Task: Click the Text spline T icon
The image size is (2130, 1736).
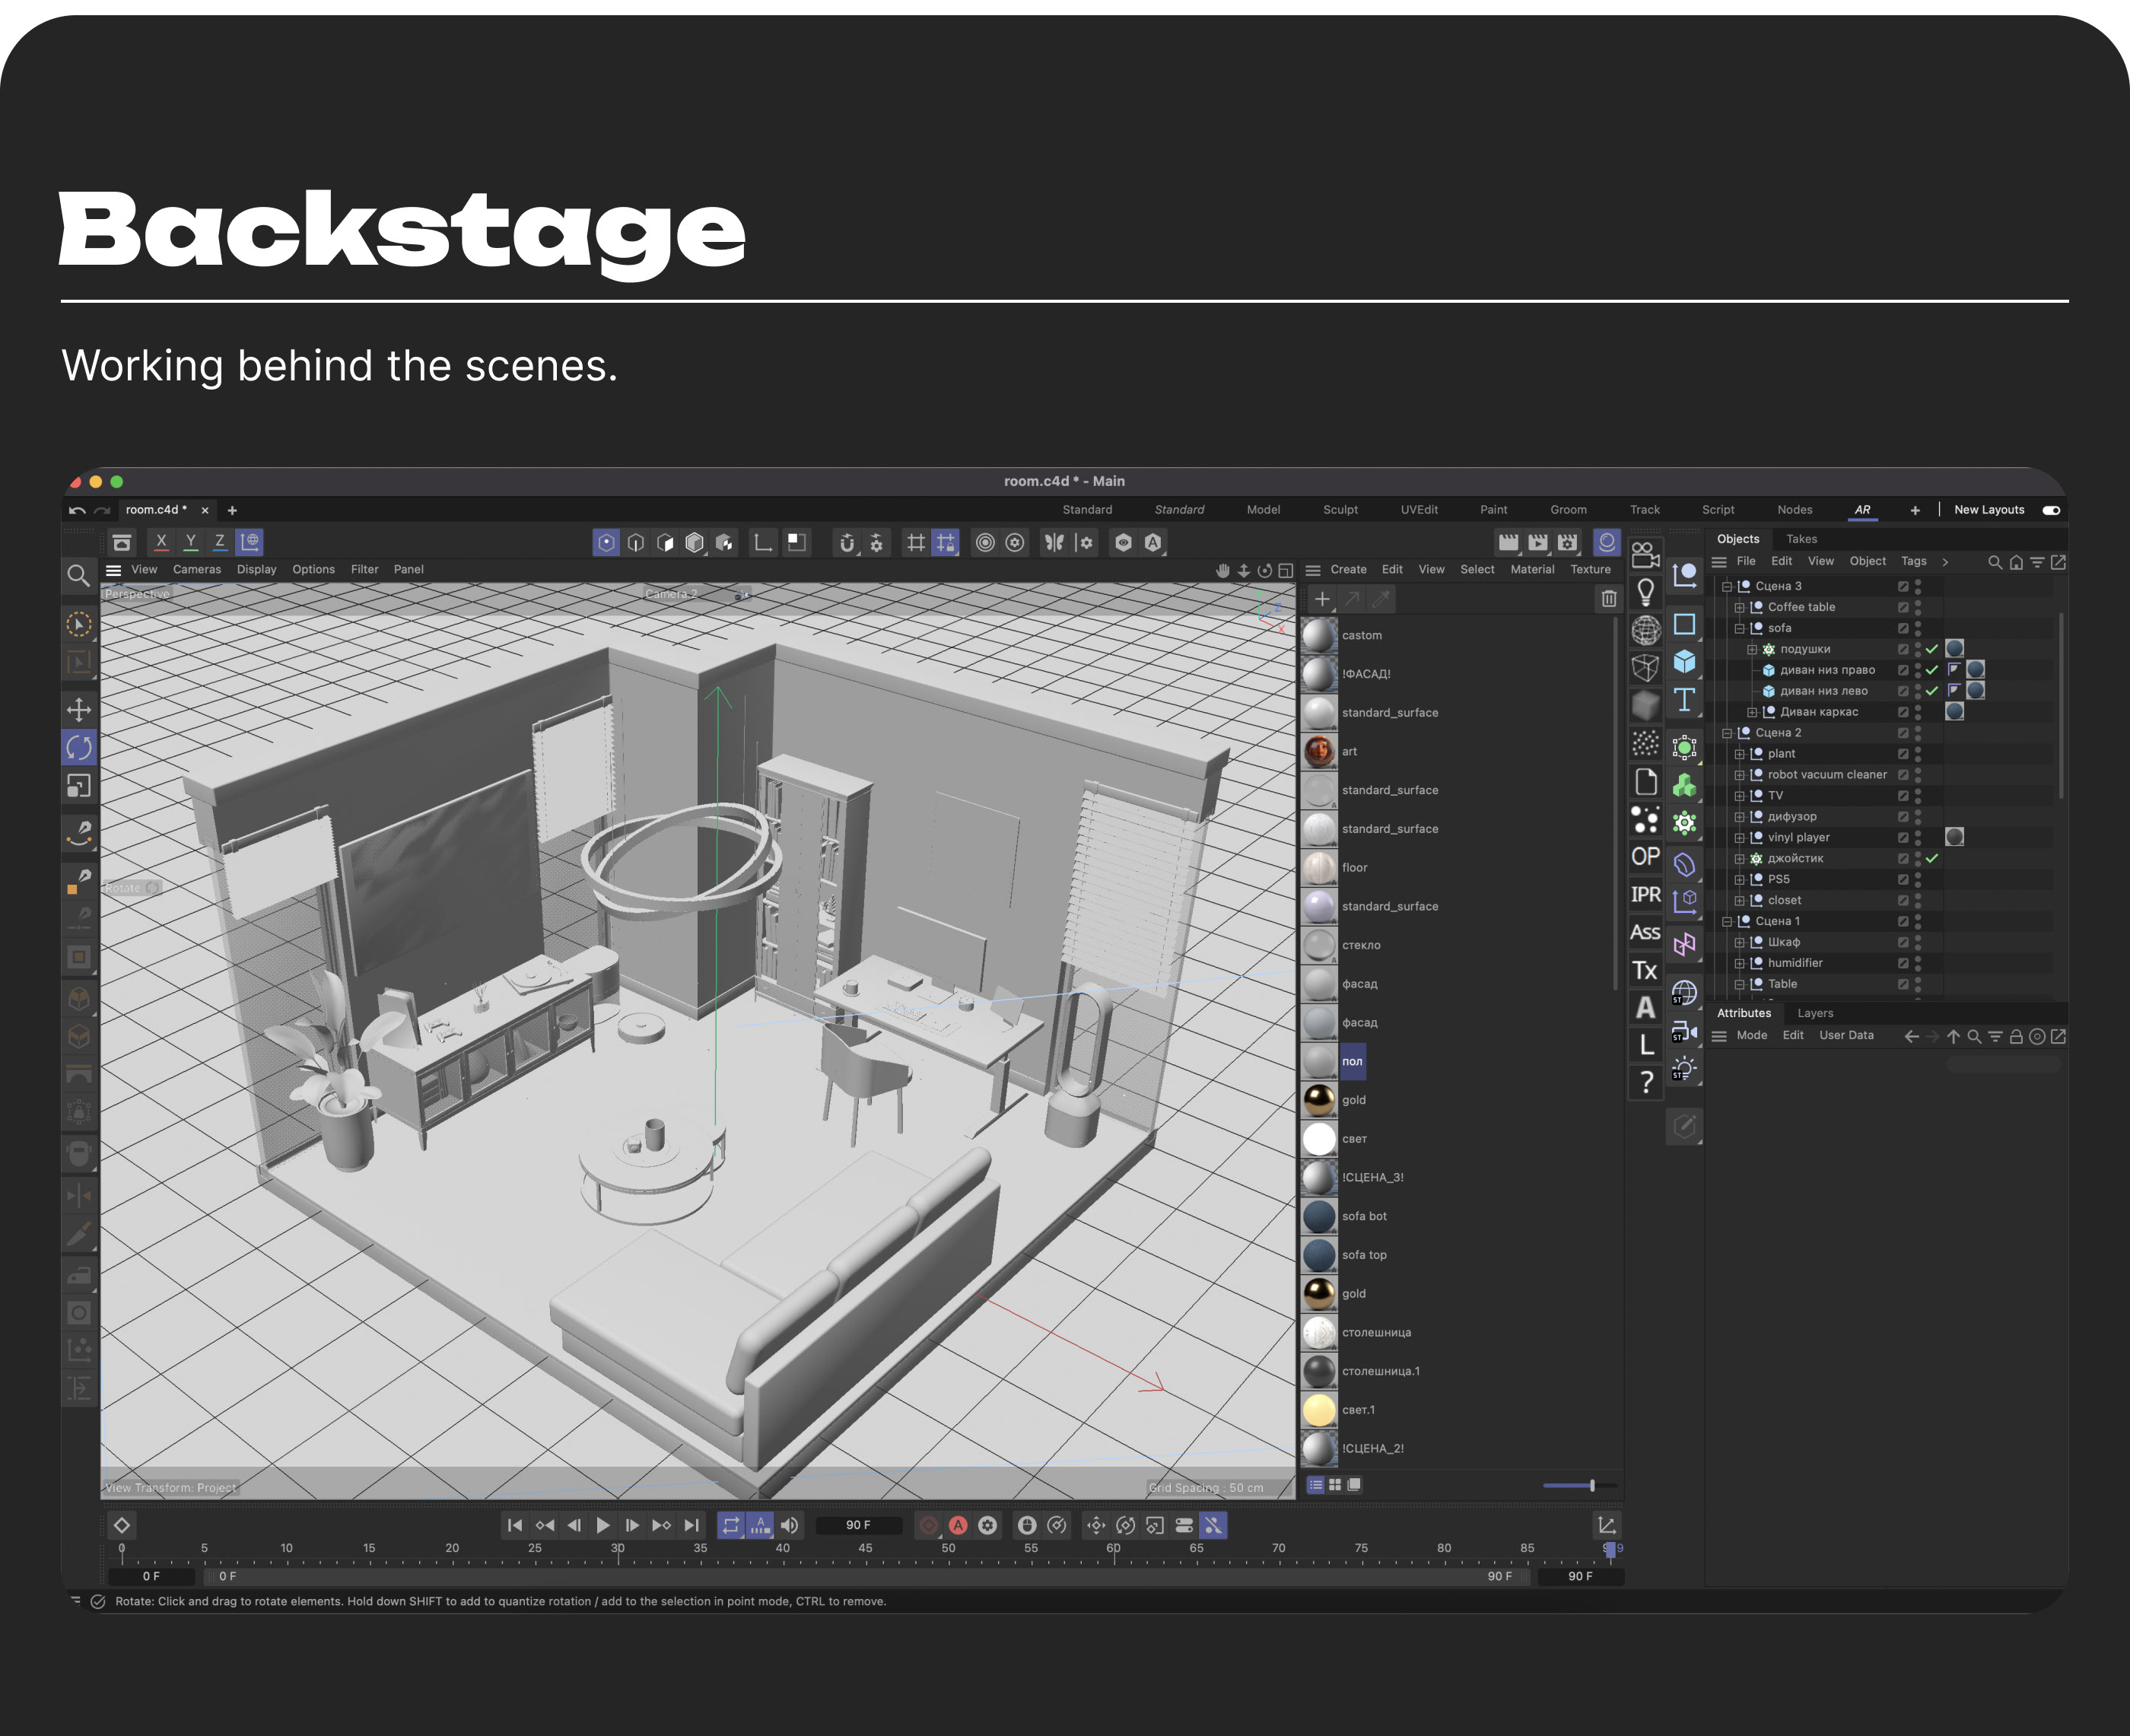Action: coord(1684,699)
